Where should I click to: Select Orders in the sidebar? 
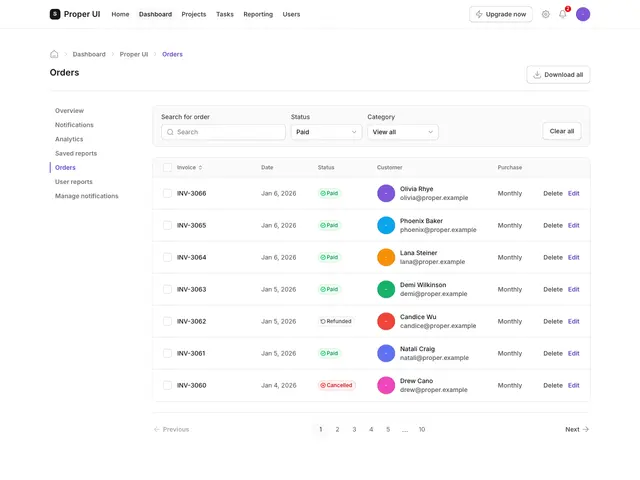pyautogui.click(x=65, y=167)
